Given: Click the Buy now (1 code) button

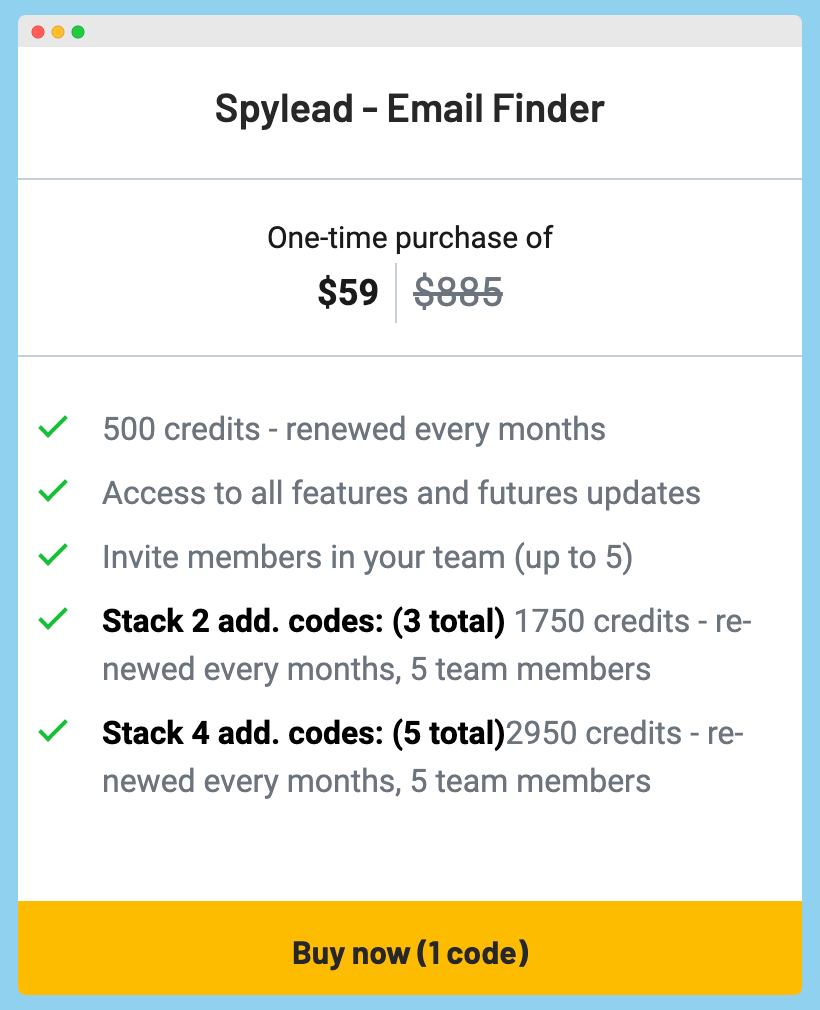Looking at the screenshot, I should click(x=410, y=948).
